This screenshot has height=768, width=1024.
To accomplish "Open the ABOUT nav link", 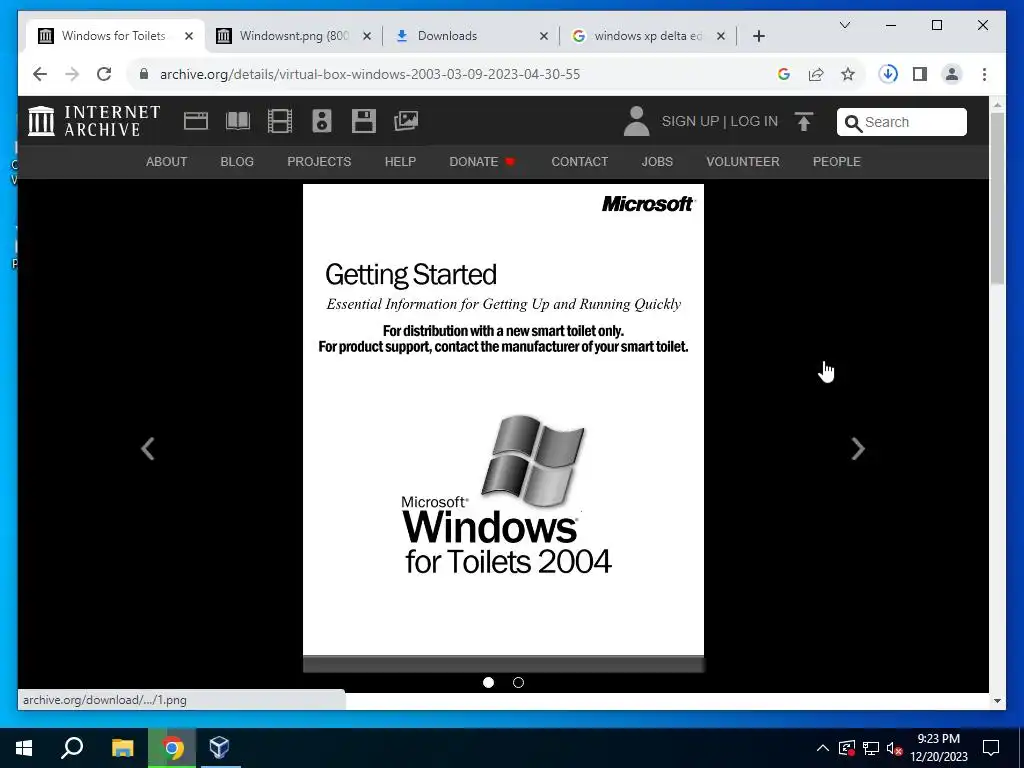I will click(x=167, y=161).
